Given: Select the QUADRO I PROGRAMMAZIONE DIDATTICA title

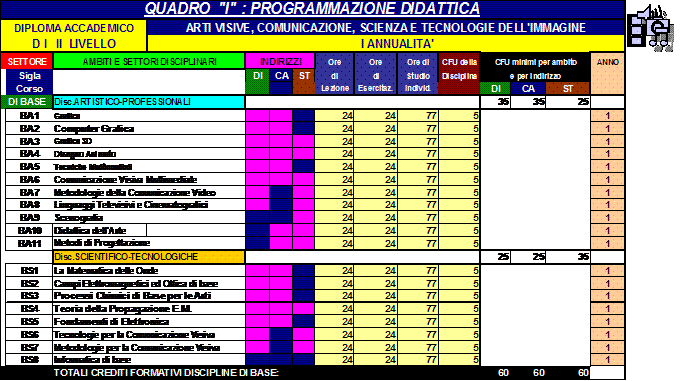Looking at the screenshot, I should tap(312, 8).
